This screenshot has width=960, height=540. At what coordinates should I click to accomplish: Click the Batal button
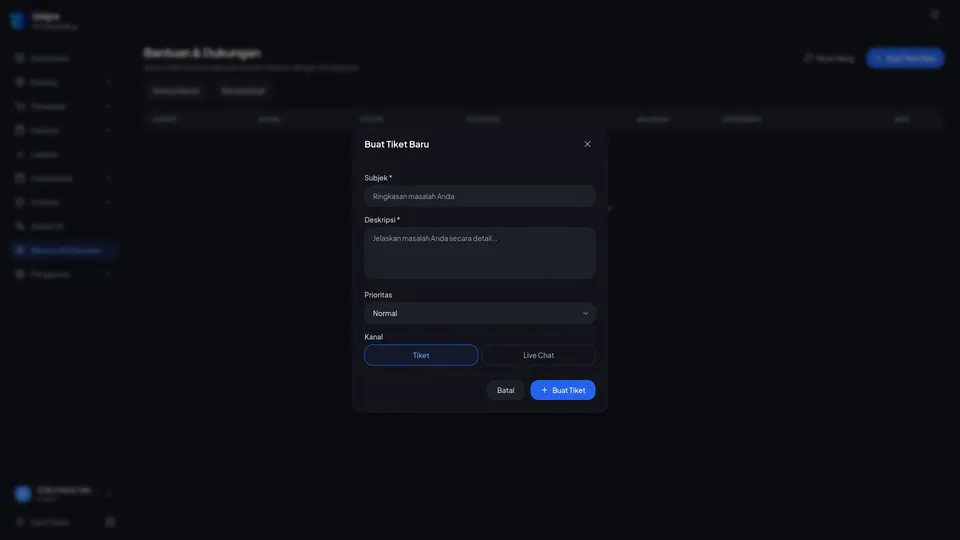click(505, 390)
